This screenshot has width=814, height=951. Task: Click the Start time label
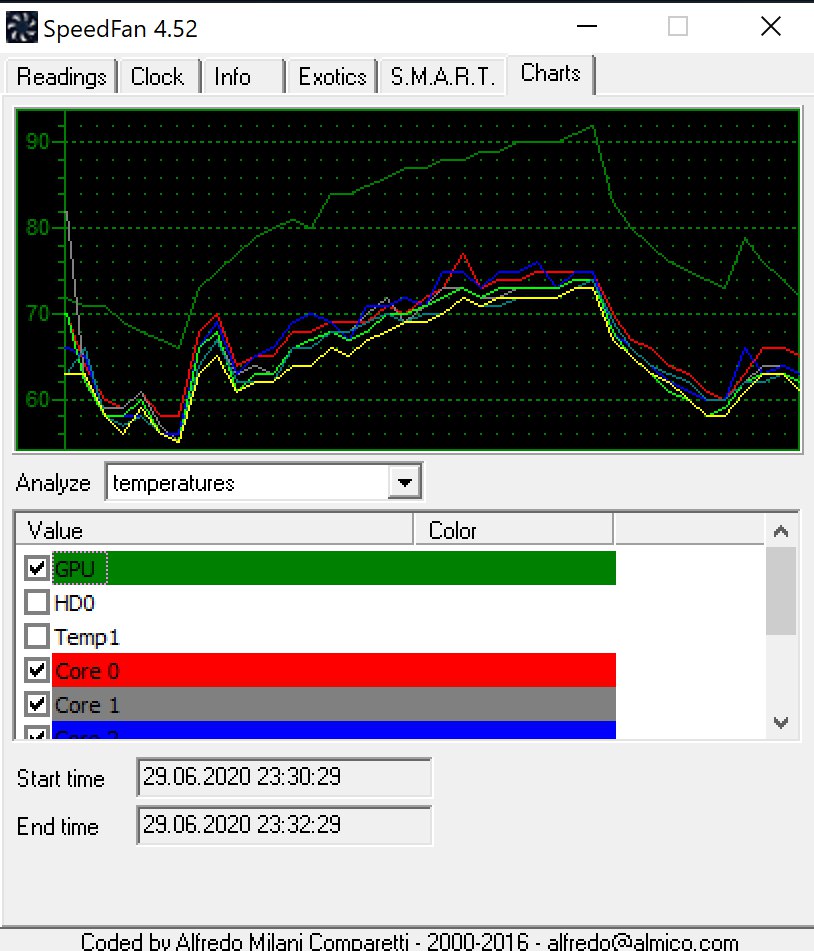61,778
